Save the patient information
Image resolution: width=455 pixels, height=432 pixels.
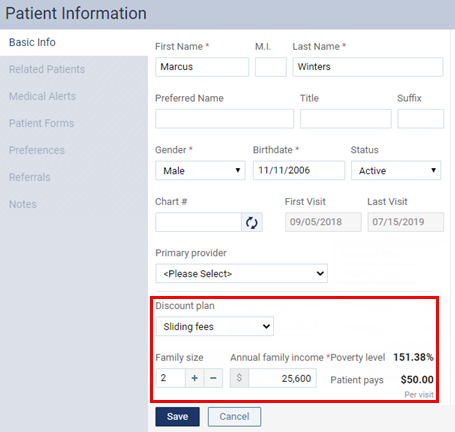click(177, 417)
